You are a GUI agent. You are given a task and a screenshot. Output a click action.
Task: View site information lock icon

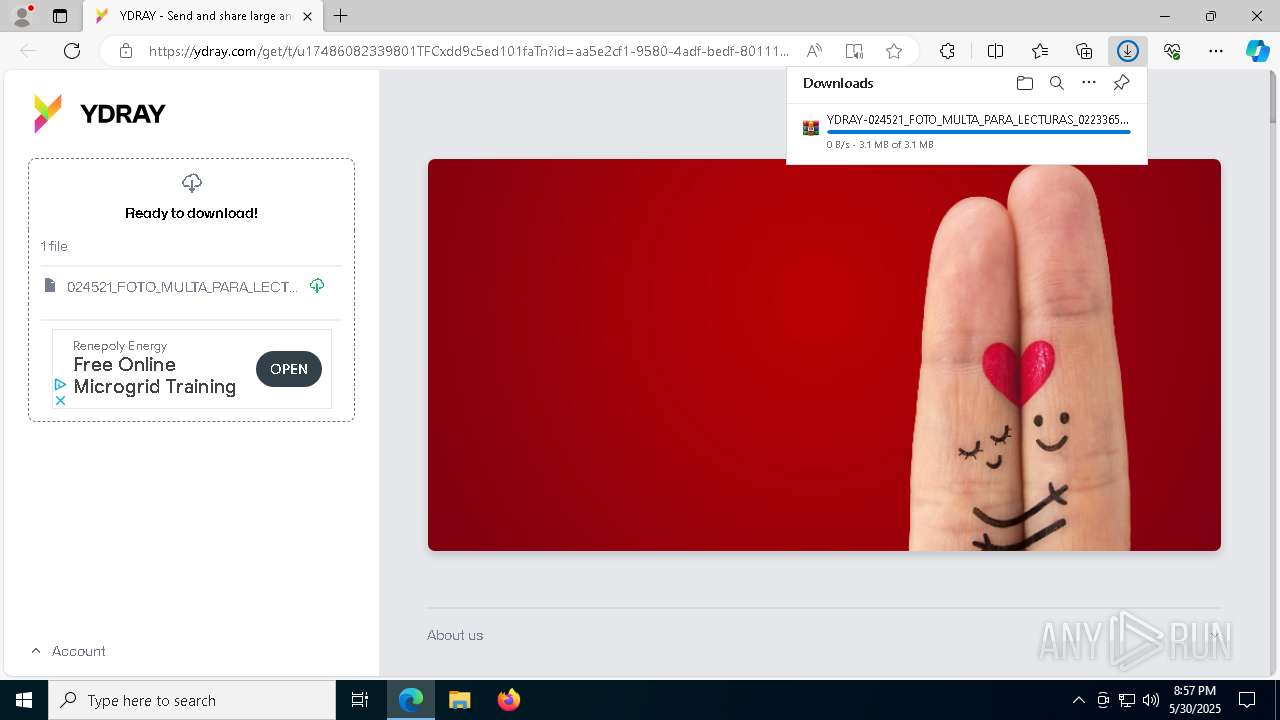coord(125,51)
